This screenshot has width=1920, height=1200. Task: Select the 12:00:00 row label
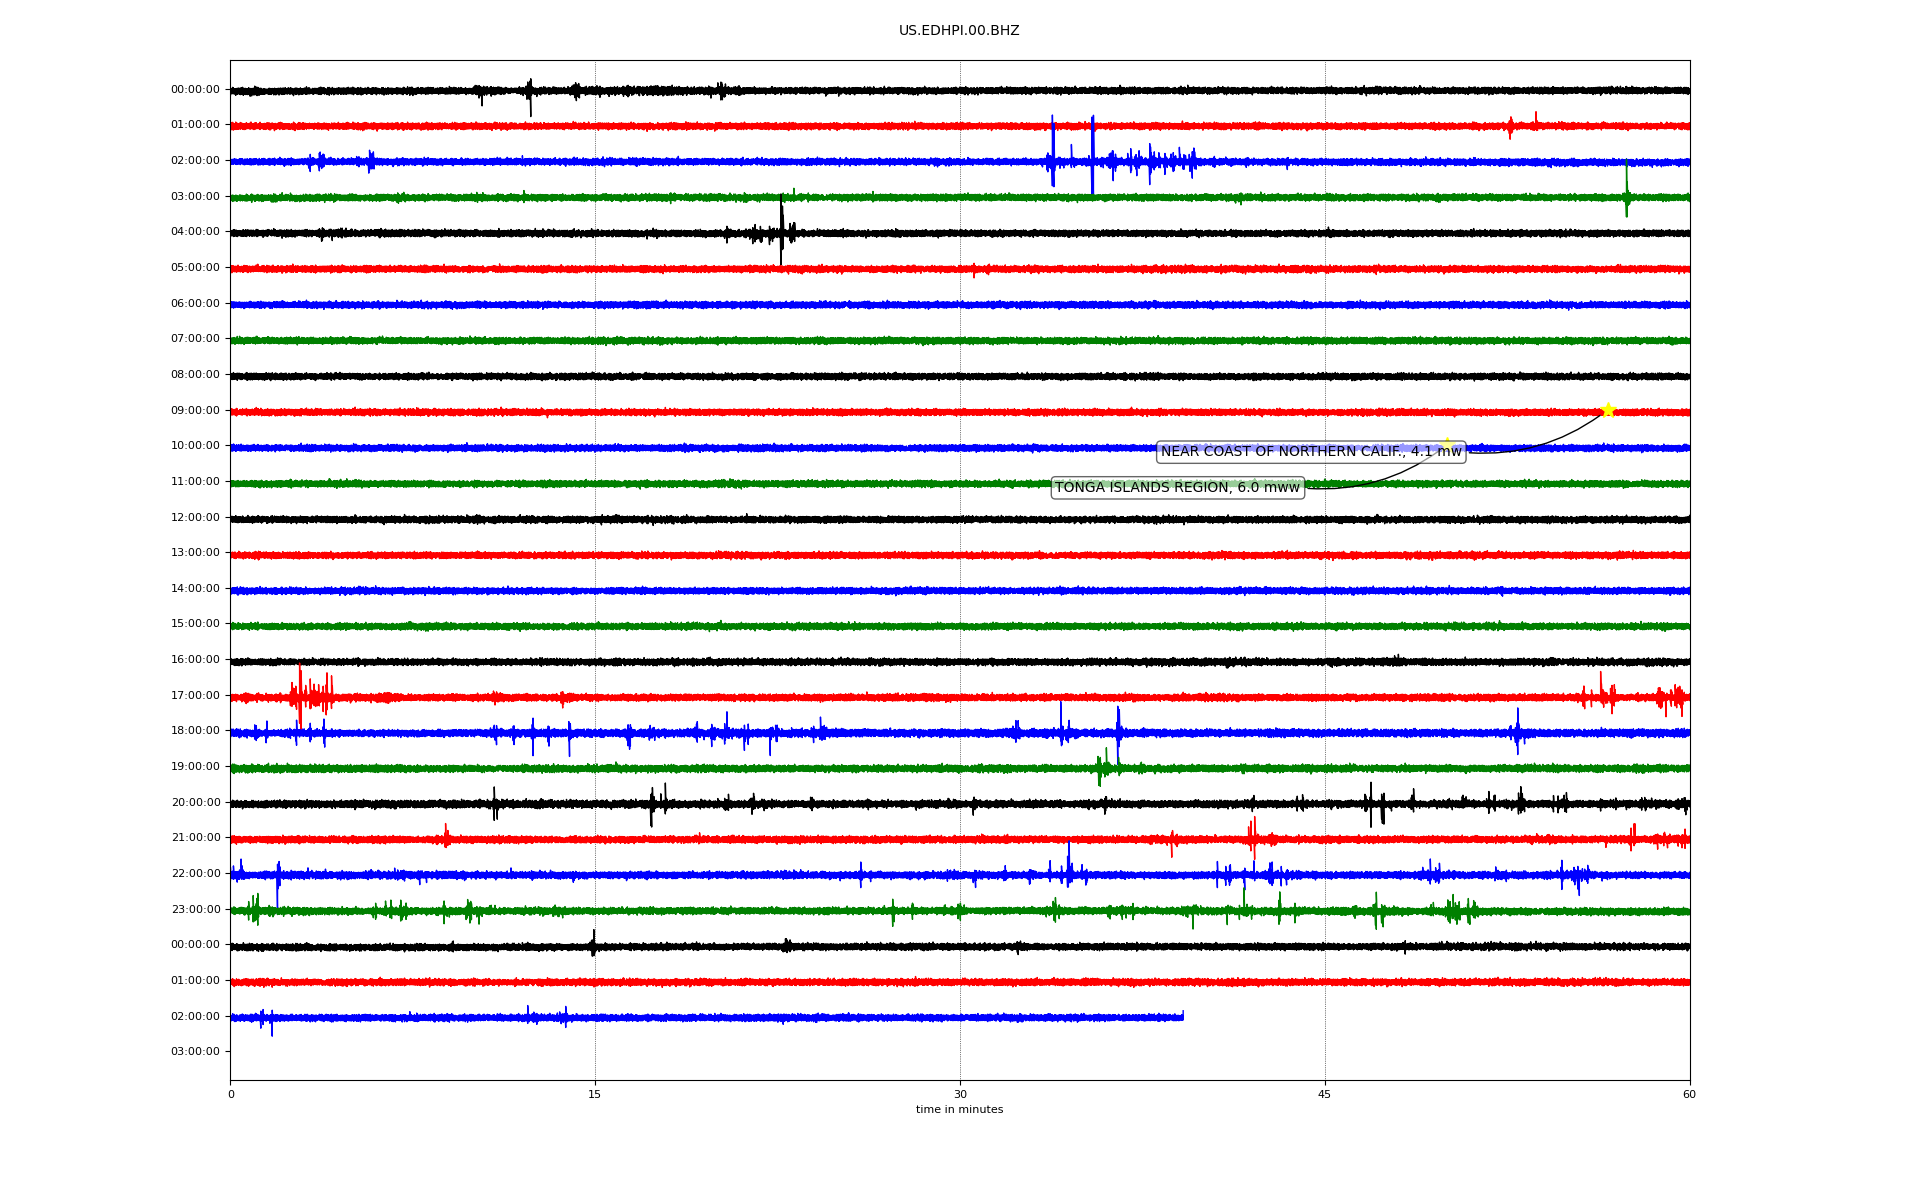195,518
